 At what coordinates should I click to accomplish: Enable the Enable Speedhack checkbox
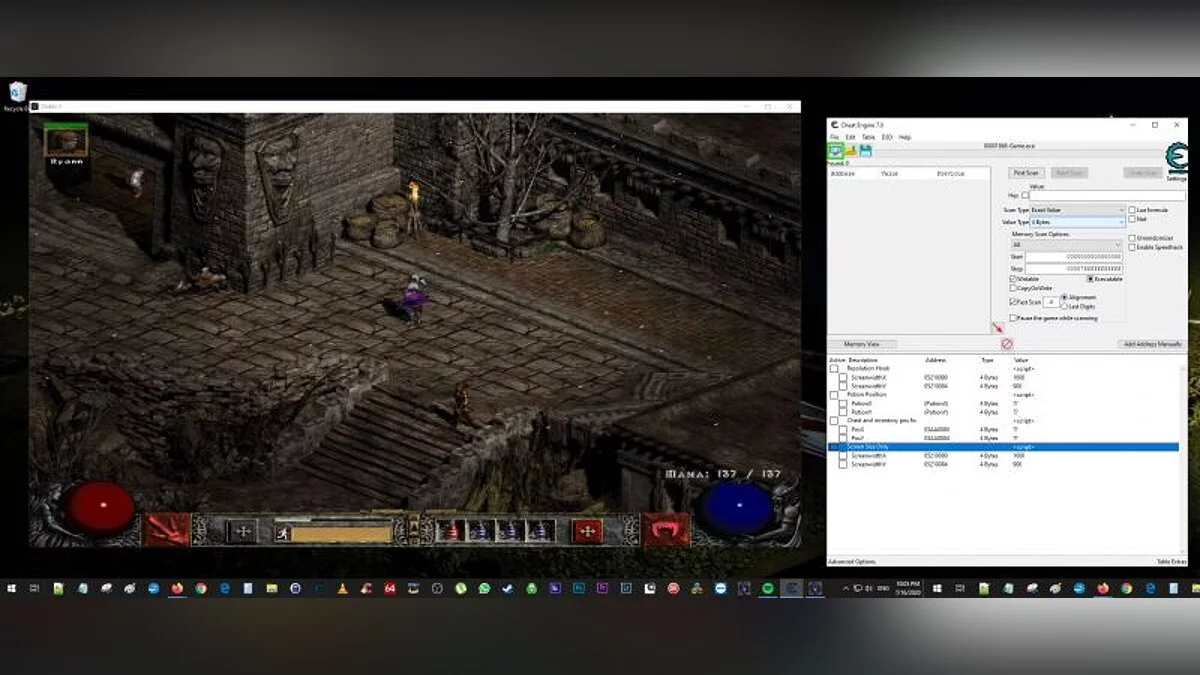[1132, 247]
